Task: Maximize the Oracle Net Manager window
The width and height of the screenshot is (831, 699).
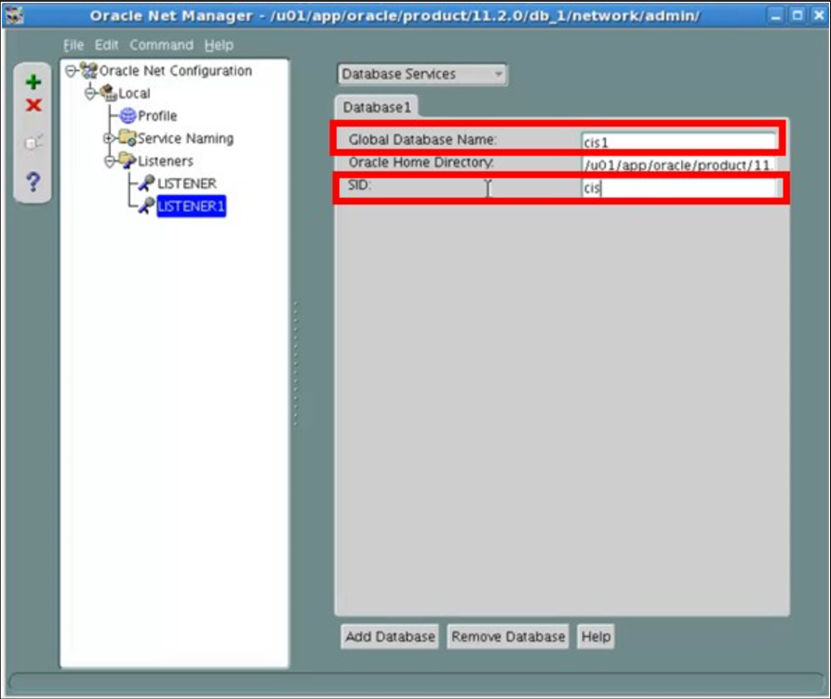Action: click(x=797, y=15)
